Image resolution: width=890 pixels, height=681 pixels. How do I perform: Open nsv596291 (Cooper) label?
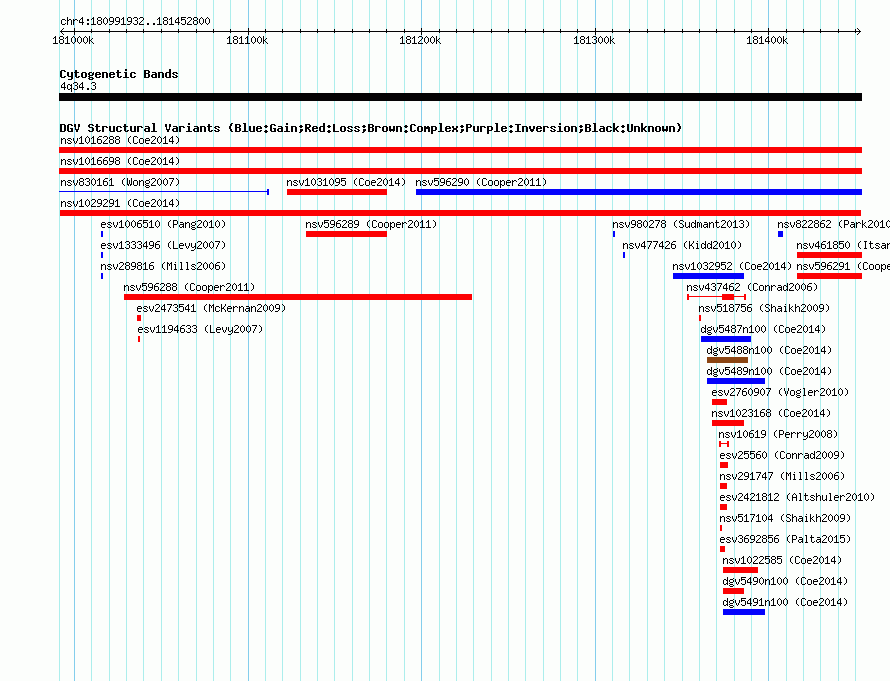click(843, 266)
